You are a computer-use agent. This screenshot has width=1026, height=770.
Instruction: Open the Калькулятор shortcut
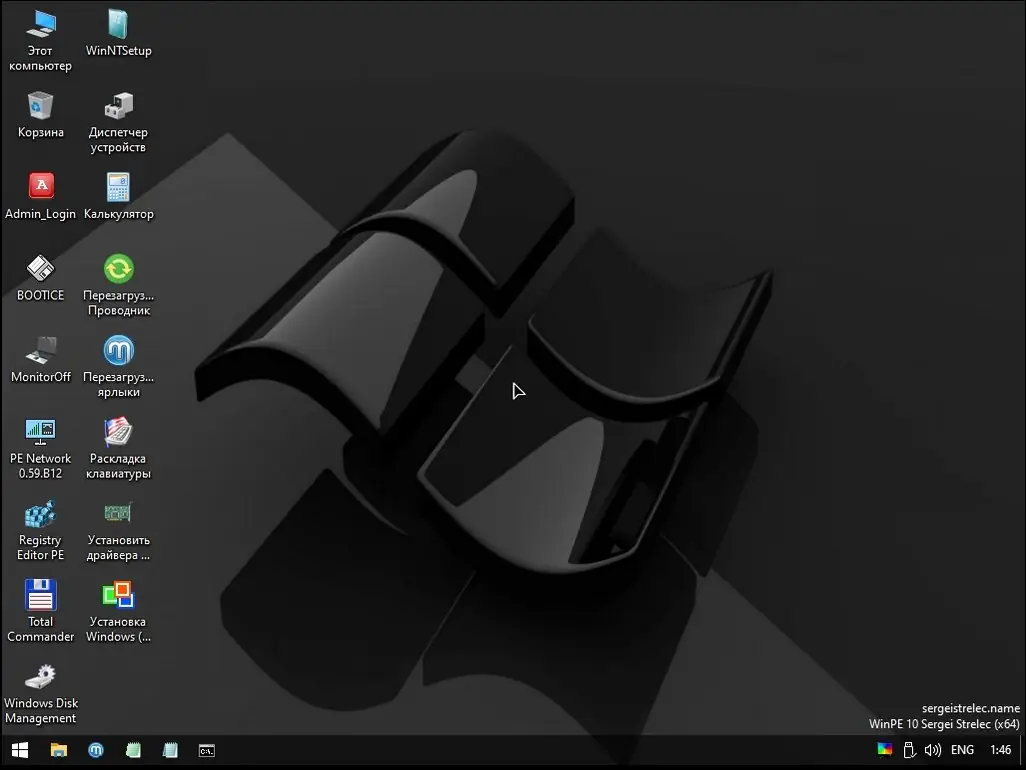point(118,196)
